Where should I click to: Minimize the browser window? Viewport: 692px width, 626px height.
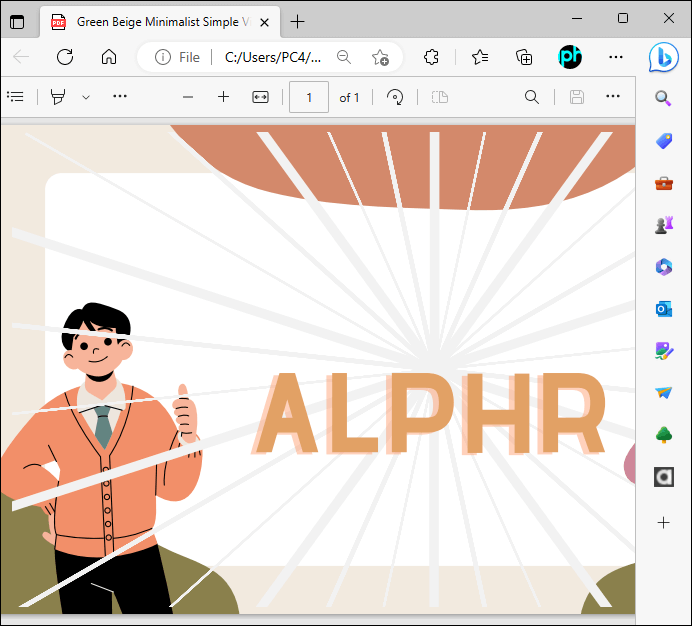coord(576,19)
